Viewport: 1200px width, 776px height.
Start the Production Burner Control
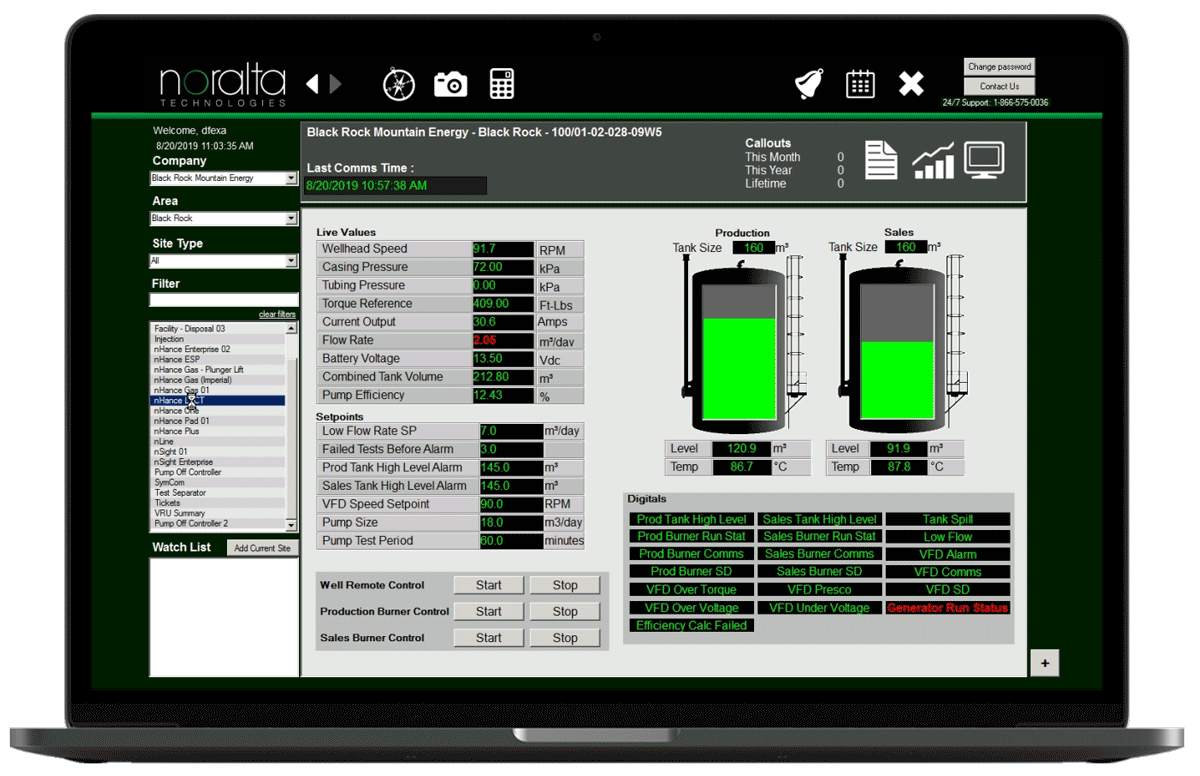point(489,611)
